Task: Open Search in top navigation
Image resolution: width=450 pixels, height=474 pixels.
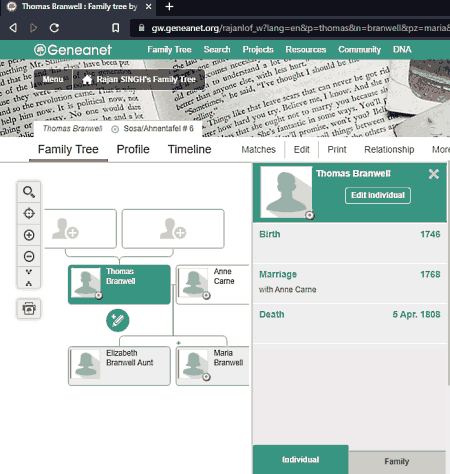Action: pyautogui.click(x=217, y=50)
